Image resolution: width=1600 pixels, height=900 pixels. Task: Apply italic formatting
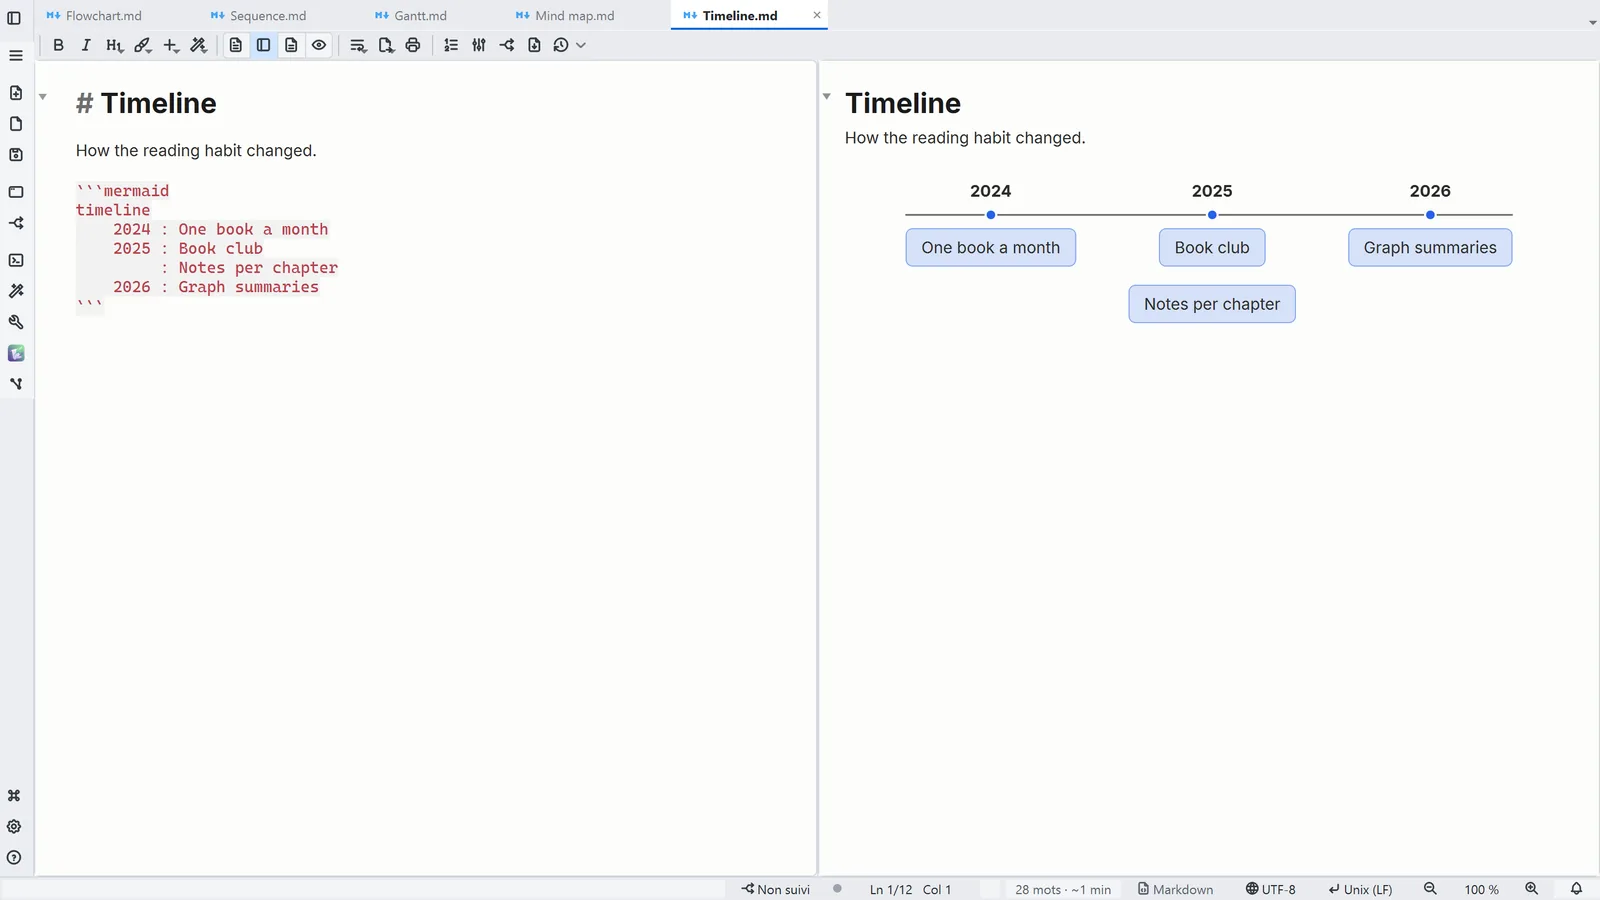coord(86,45)
